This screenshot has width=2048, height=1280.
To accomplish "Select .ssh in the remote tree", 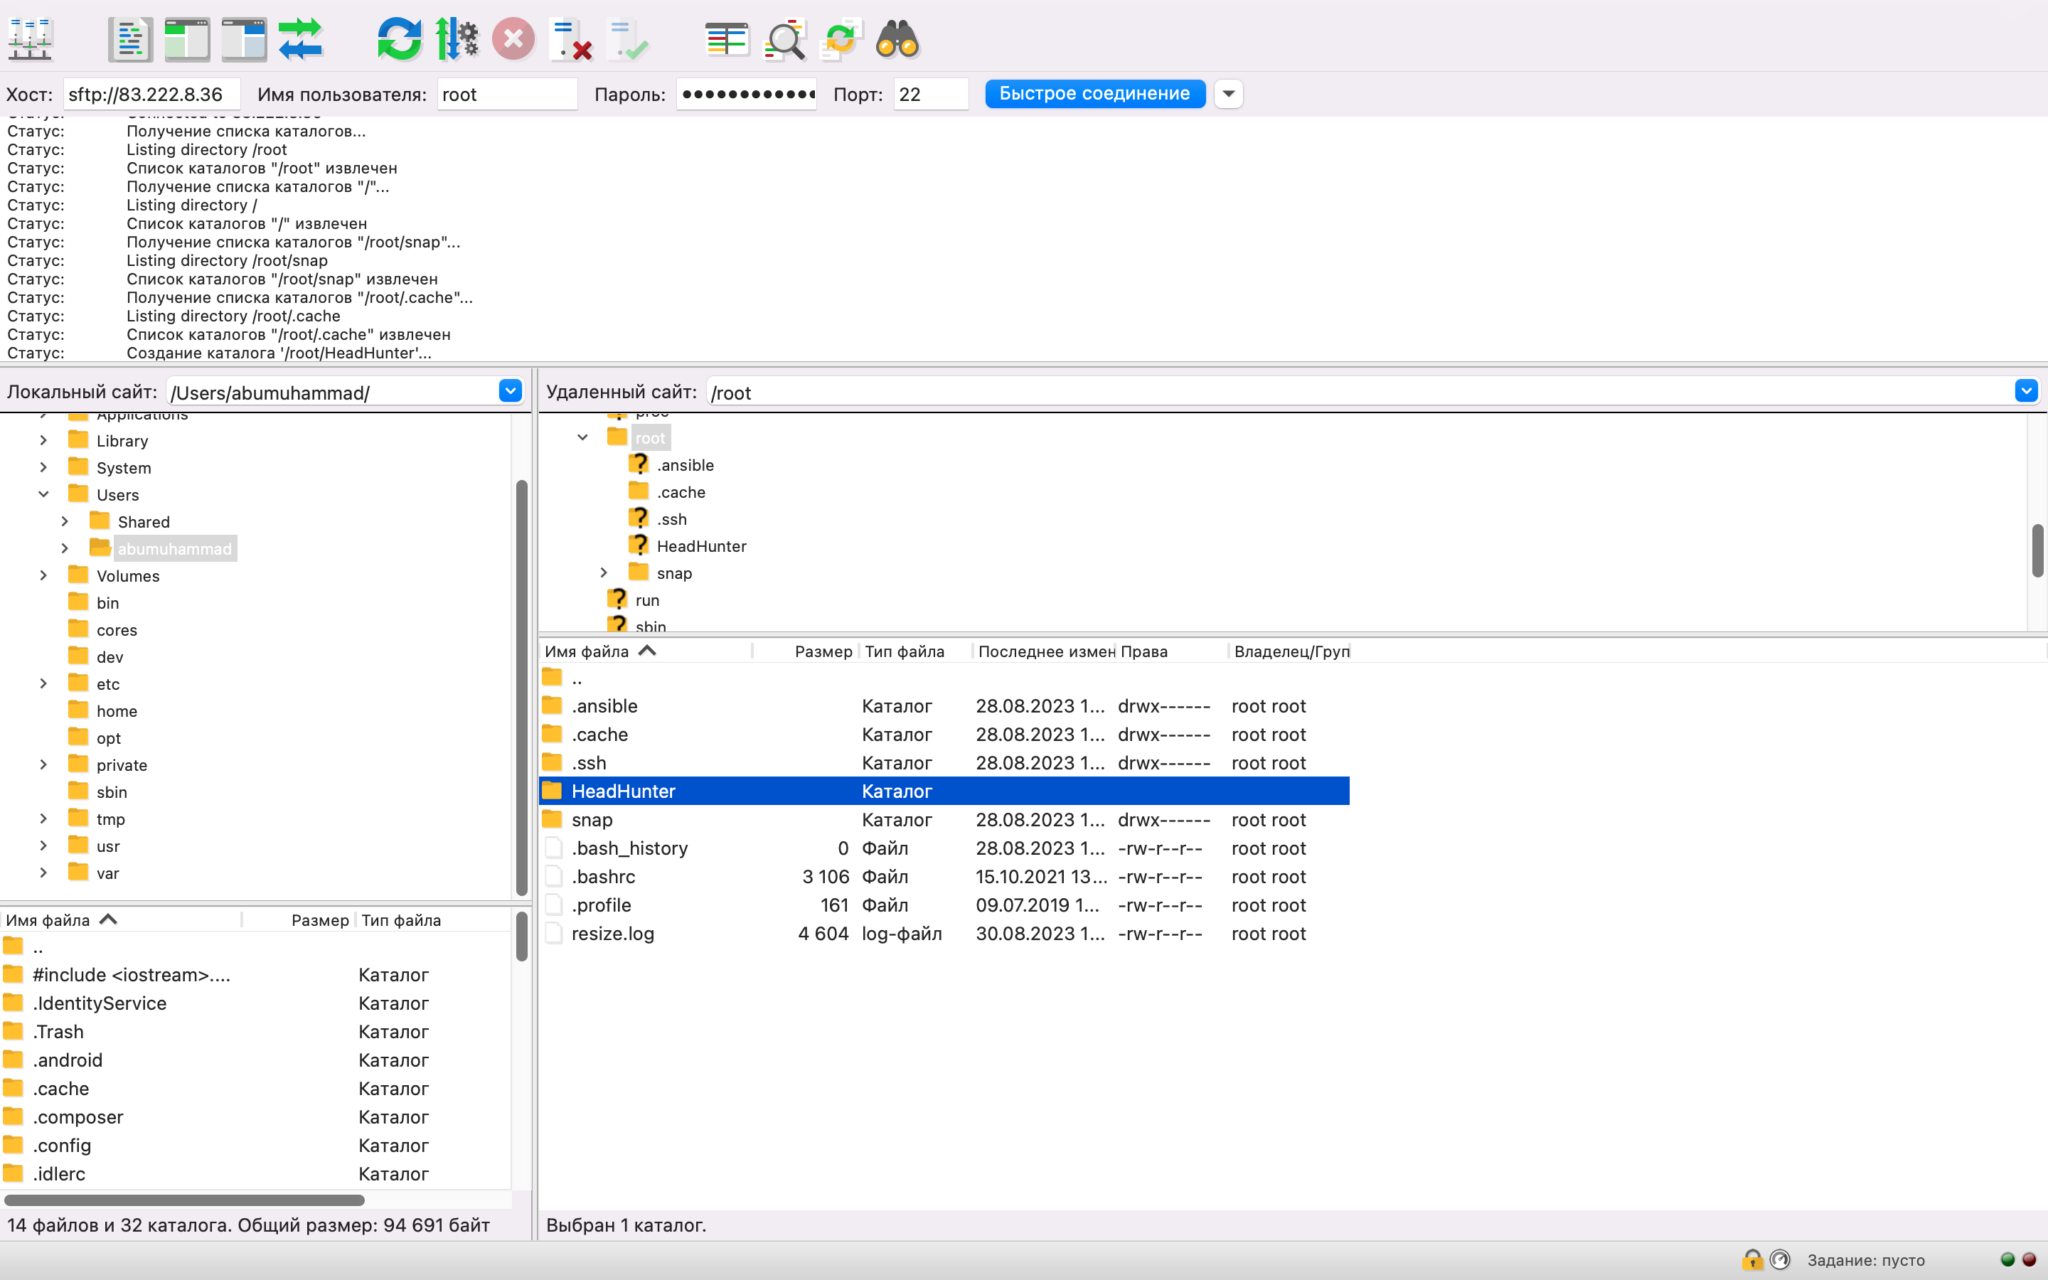I will tap(671, 519).
